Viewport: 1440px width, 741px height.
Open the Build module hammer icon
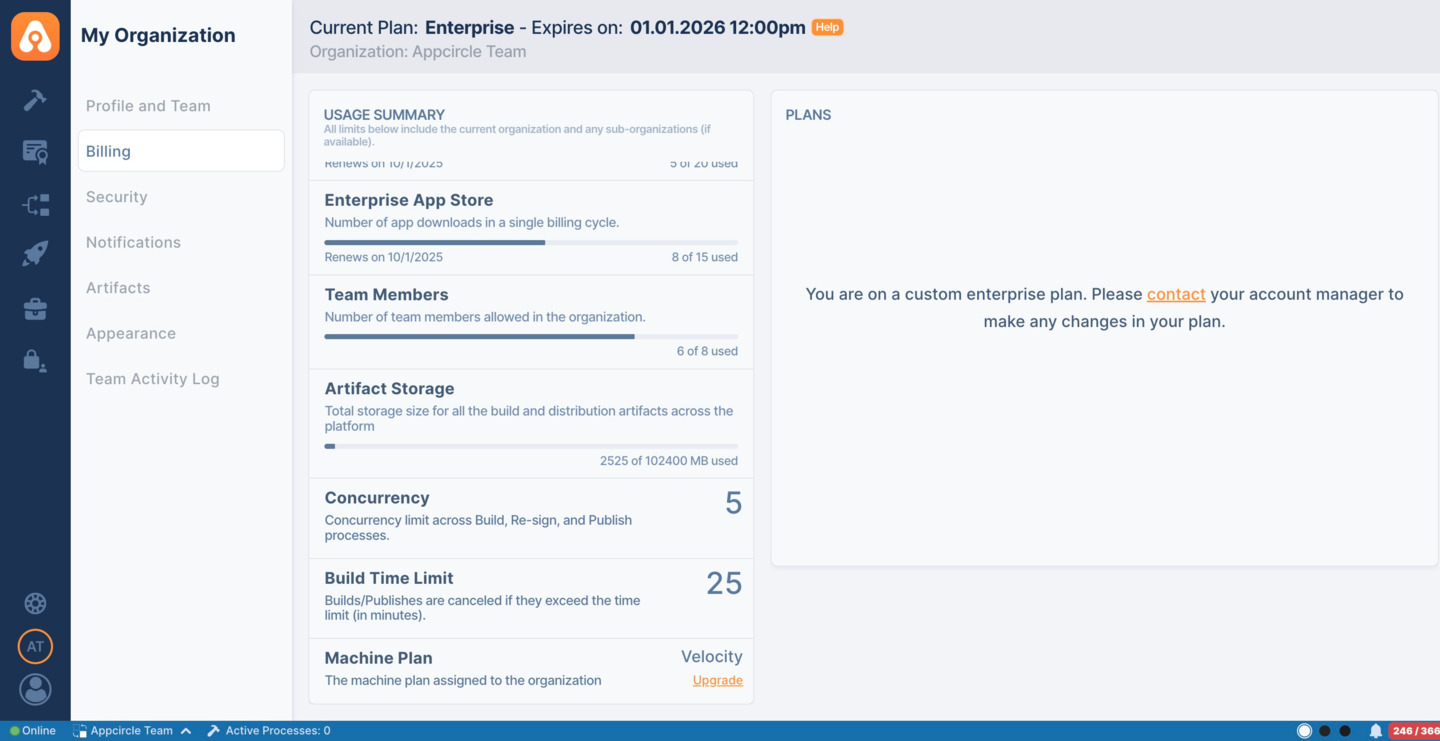pos(35,100)
